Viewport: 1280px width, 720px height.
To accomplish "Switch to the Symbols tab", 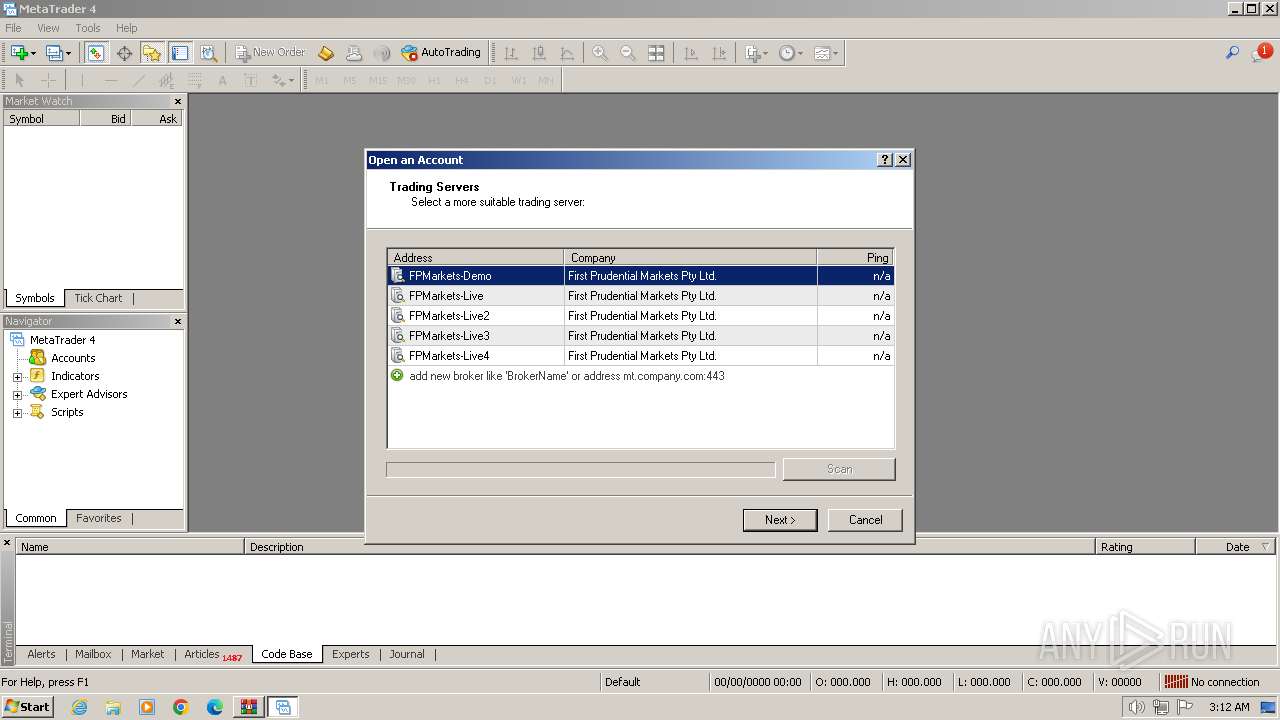I will [35, 298].
